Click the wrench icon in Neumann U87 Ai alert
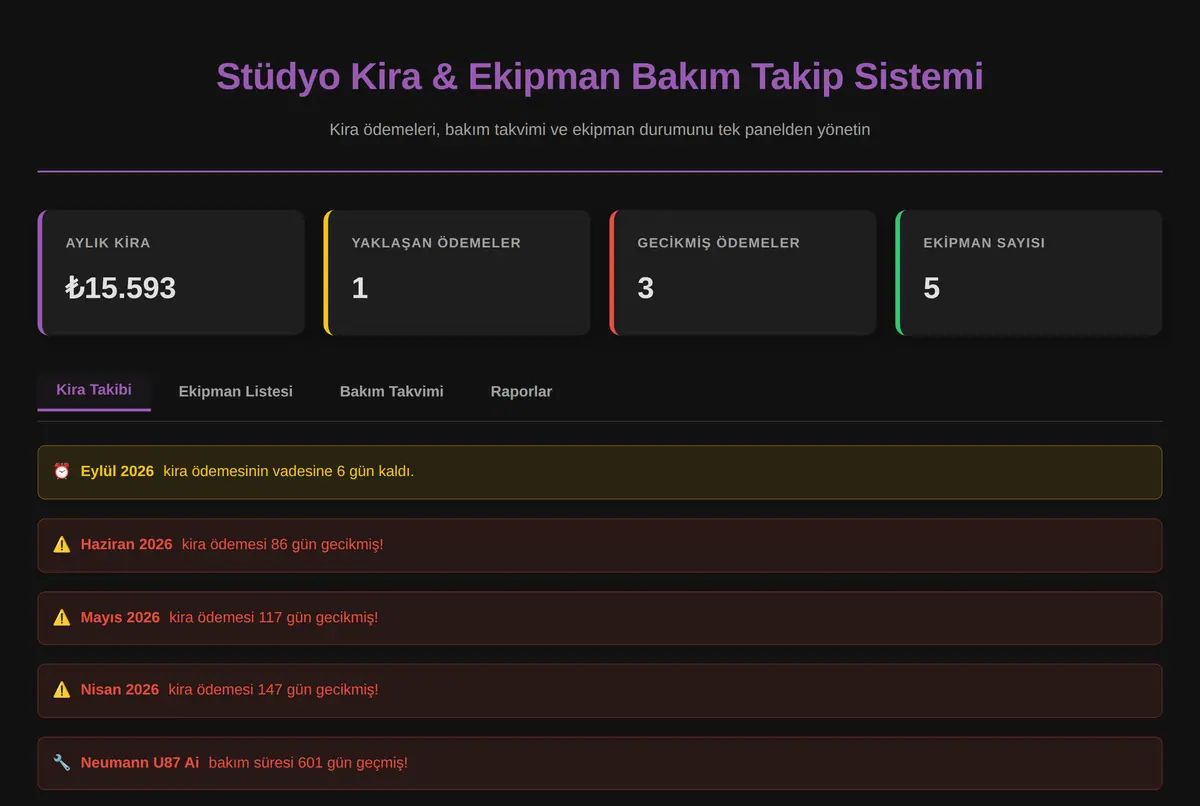This screenshot has height=806, width=1200. (62, 762)
